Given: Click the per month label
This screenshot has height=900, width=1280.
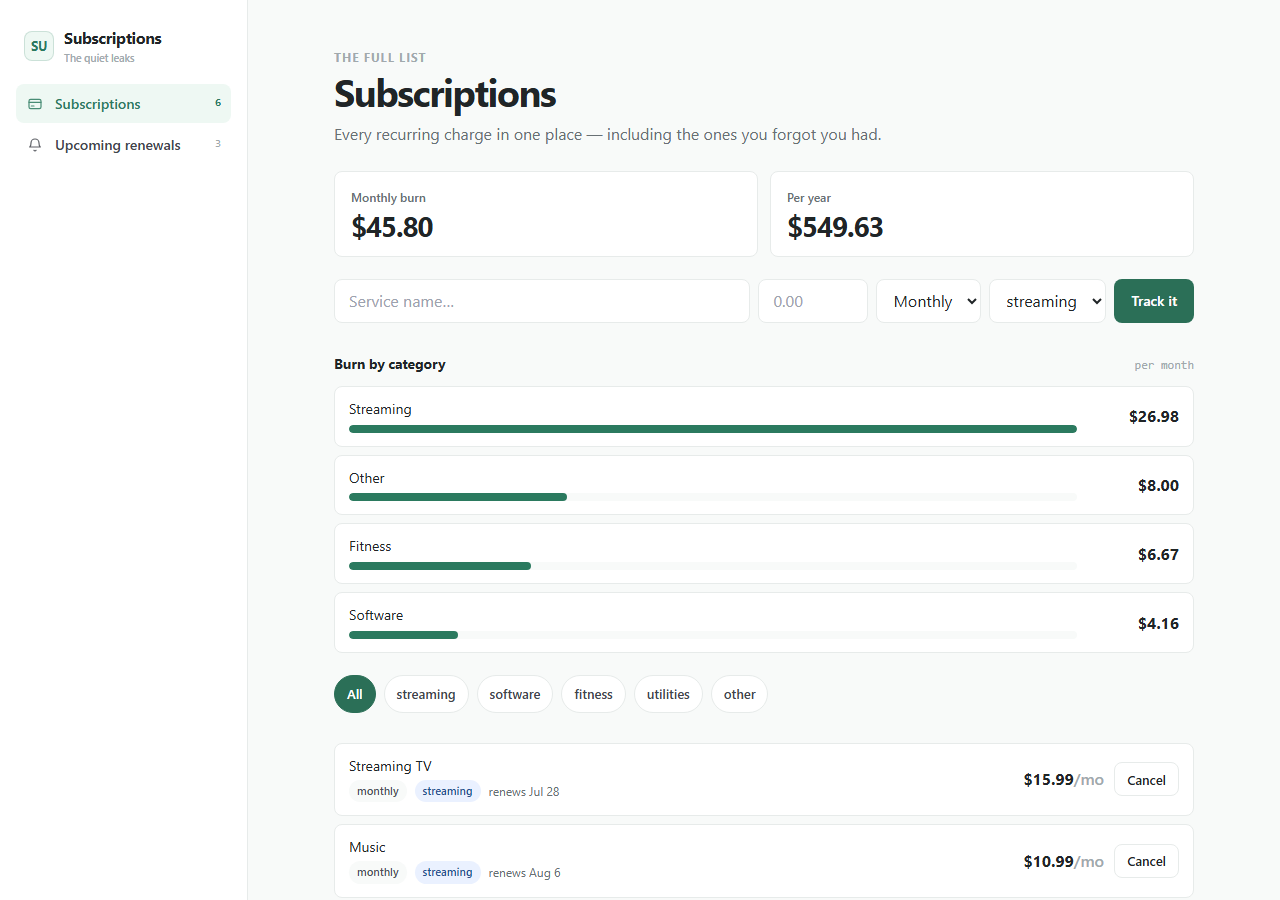Looking at the screenshot, I should point(1163,365).
